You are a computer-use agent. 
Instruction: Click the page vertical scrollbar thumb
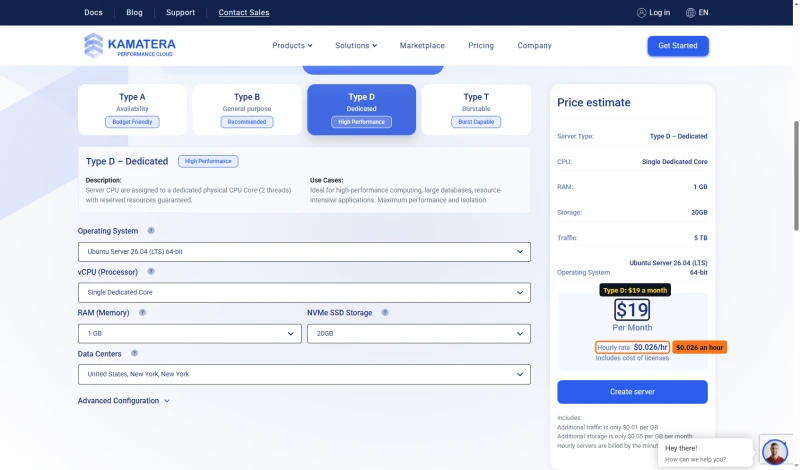[x=796, y=176]
